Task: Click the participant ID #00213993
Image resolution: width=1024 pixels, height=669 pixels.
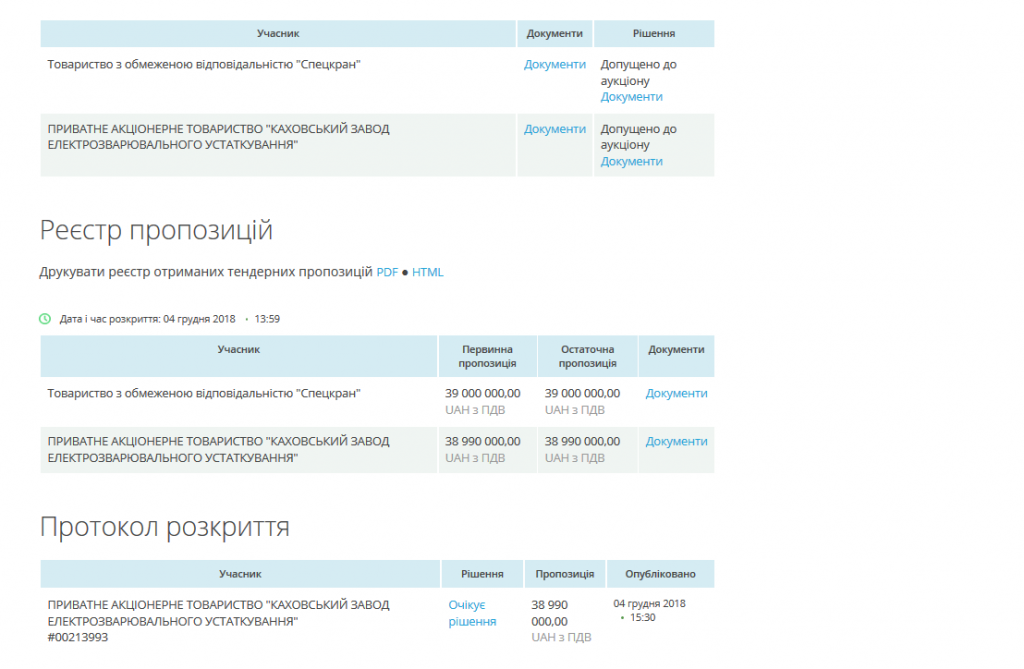Action: 78,637
